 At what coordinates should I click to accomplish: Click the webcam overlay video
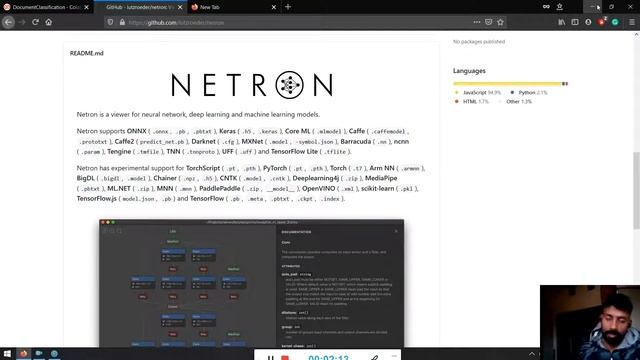click(x=590, y=322)
